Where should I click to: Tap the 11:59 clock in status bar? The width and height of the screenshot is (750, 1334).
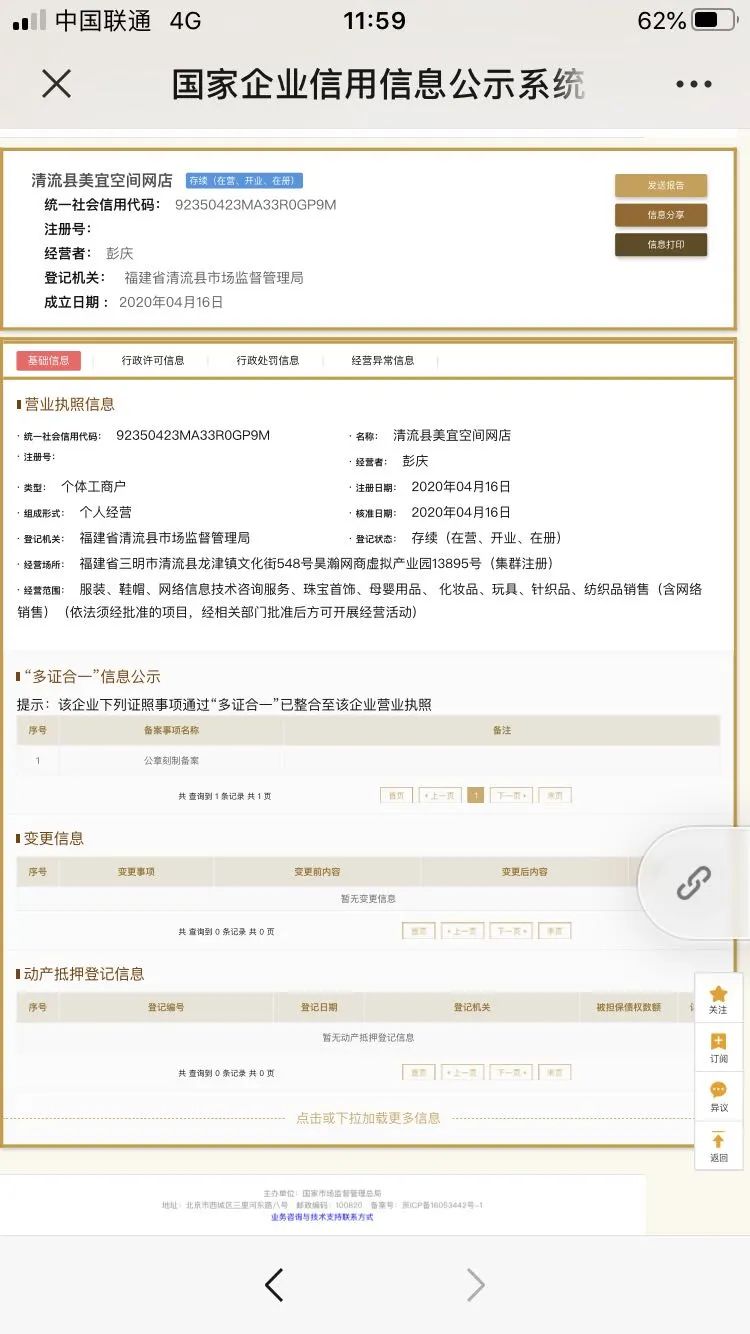(374, 20)
